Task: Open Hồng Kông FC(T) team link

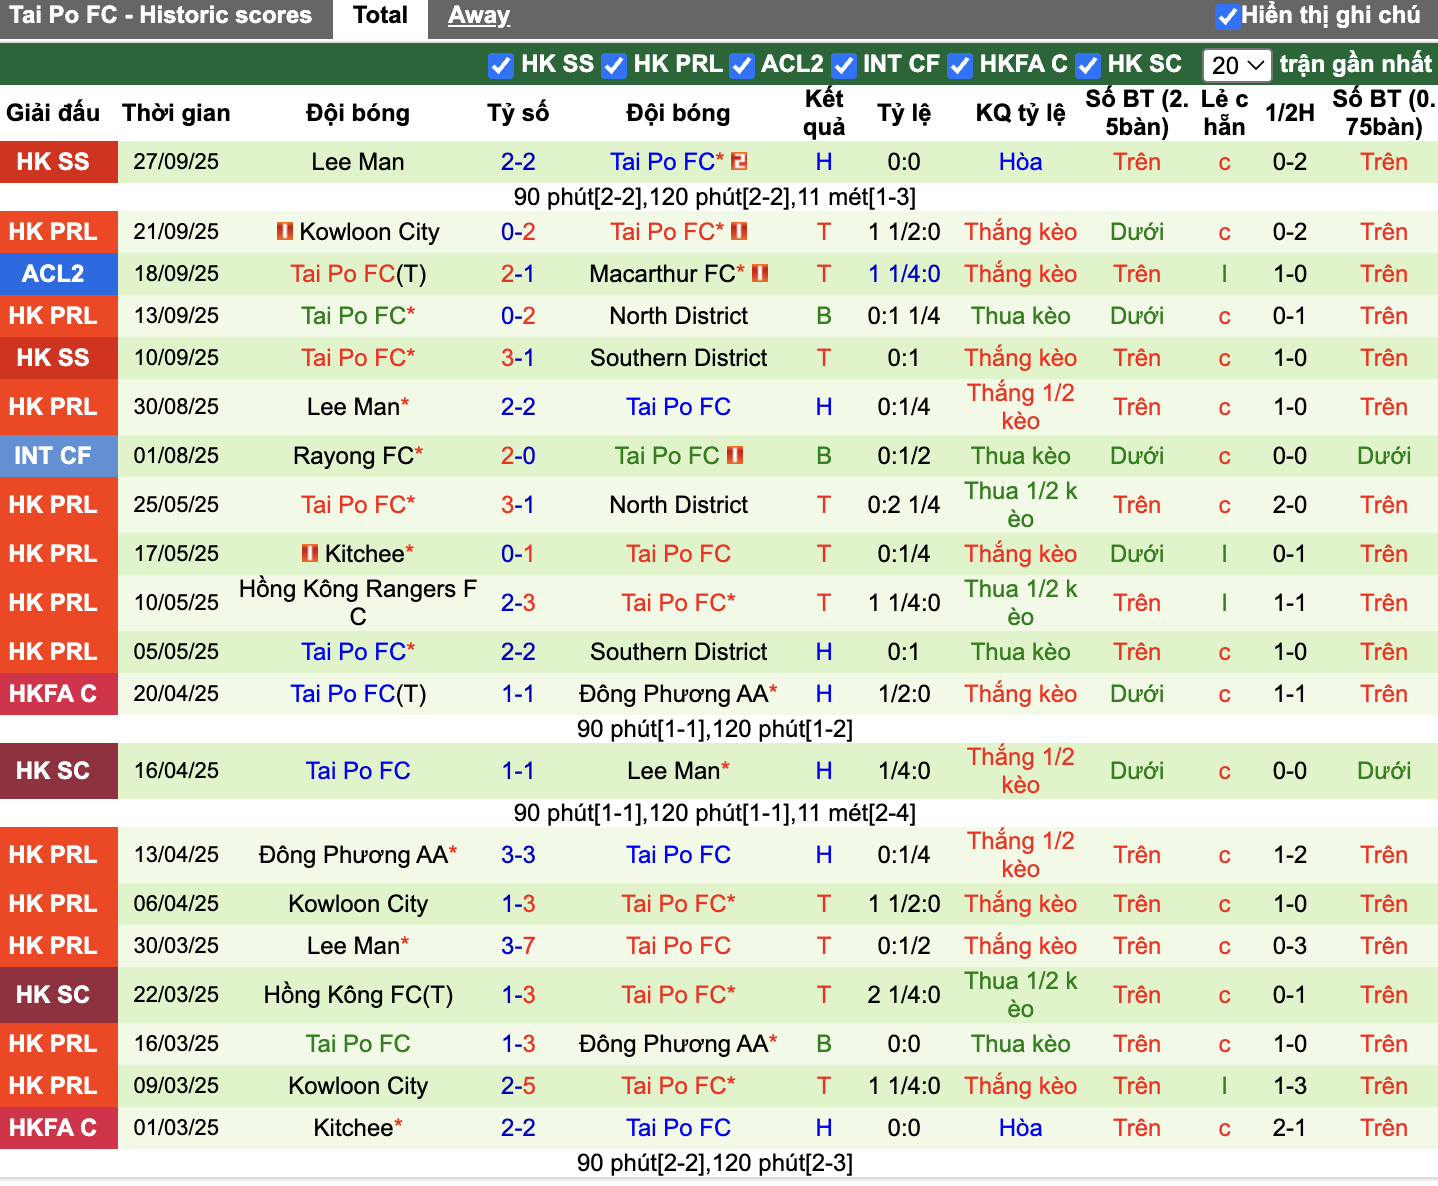Action: coord(358,995)
